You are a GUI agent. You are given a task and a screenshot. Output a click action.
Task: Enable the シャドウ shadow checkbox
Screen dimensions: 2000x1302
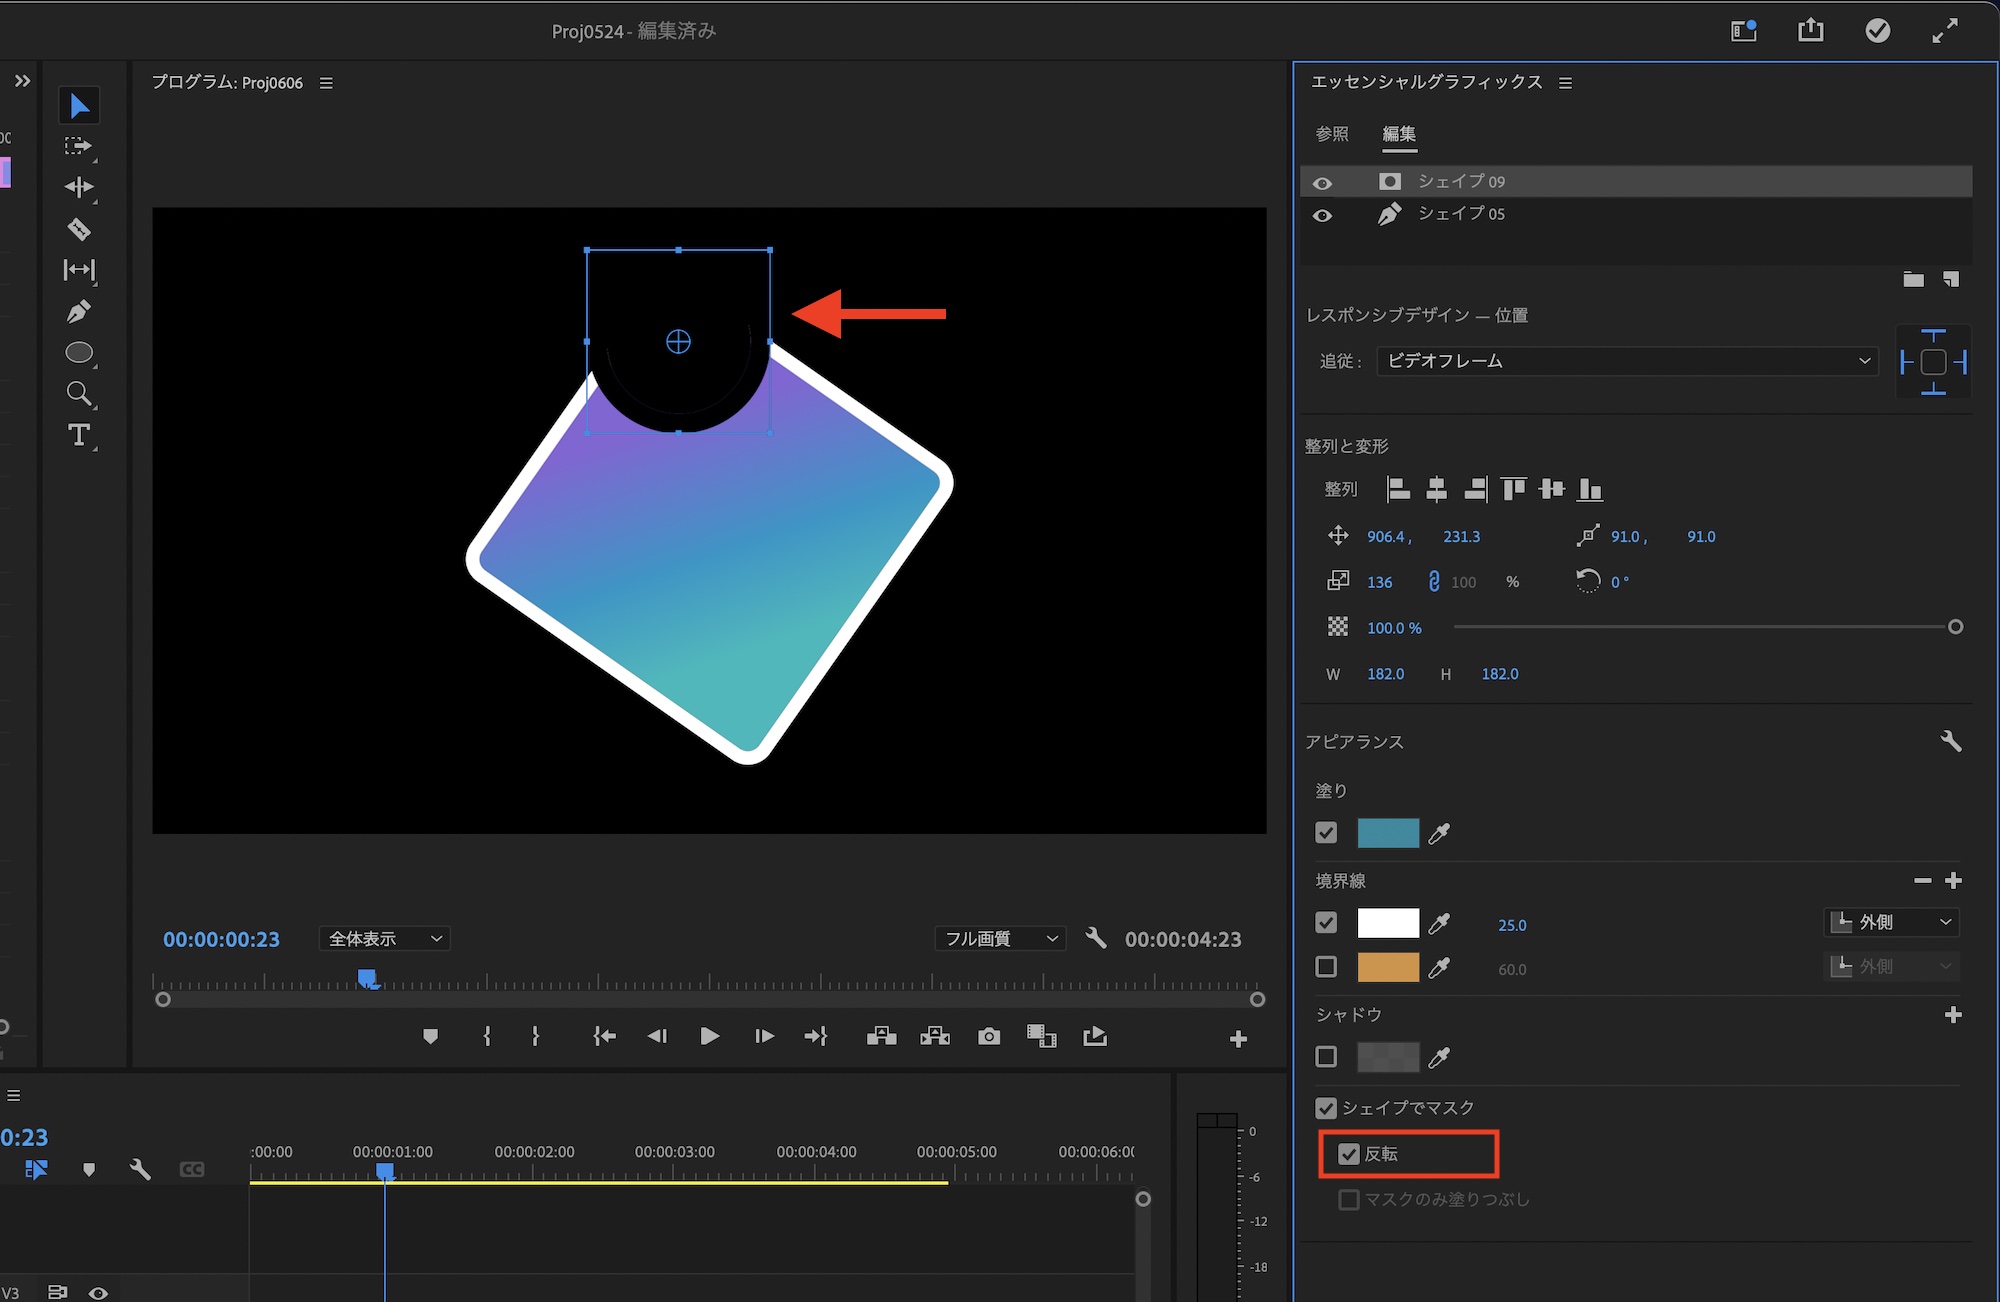(1326, 1057)
